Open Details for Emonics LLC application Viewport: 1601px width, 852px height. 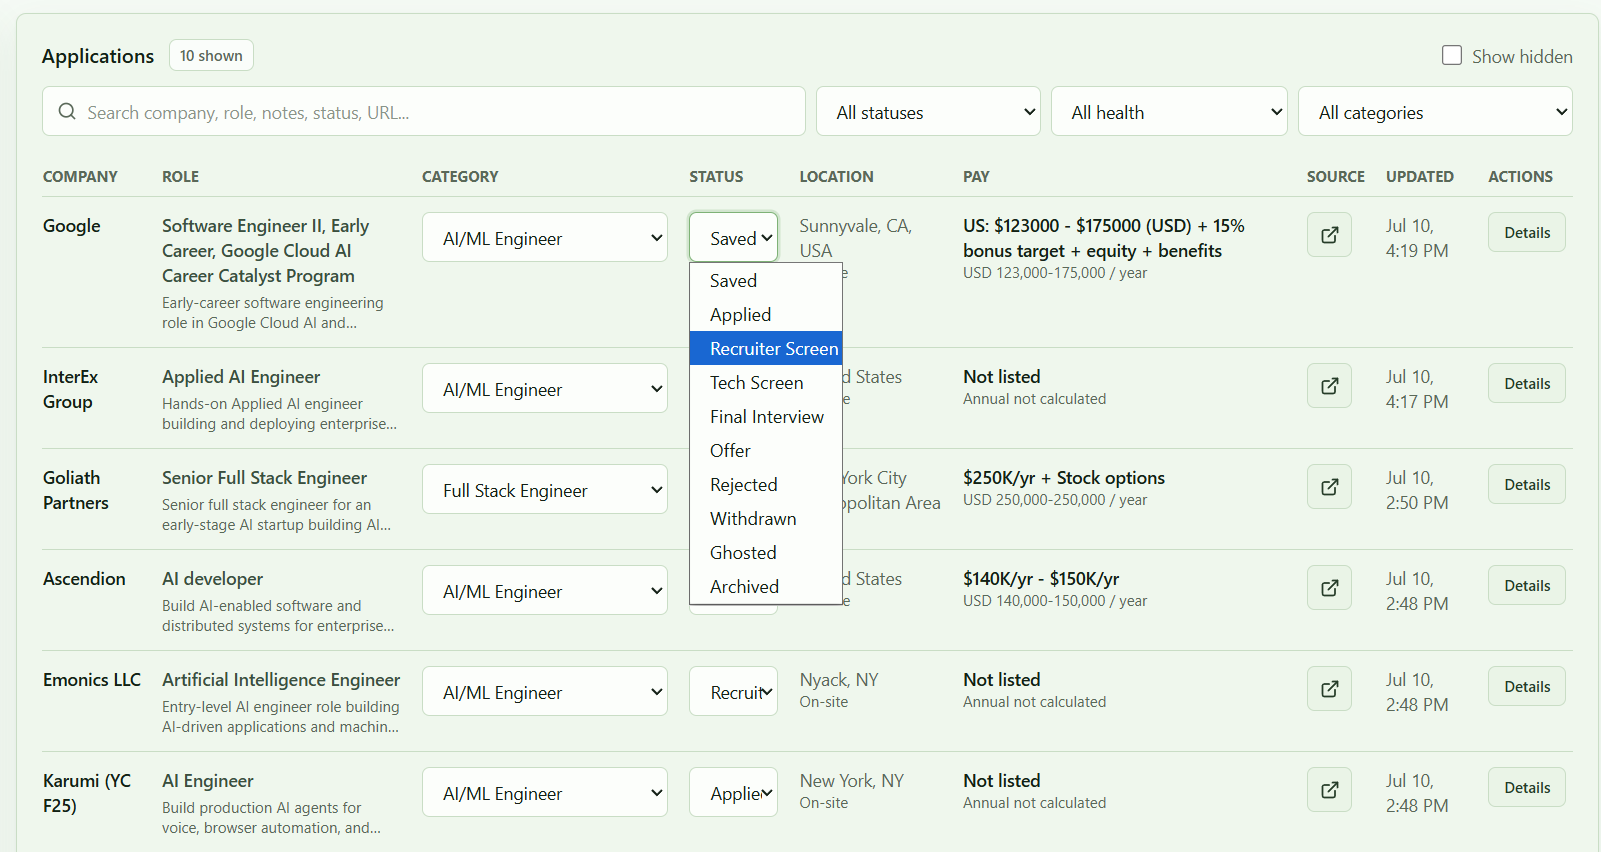[1526, 686]
